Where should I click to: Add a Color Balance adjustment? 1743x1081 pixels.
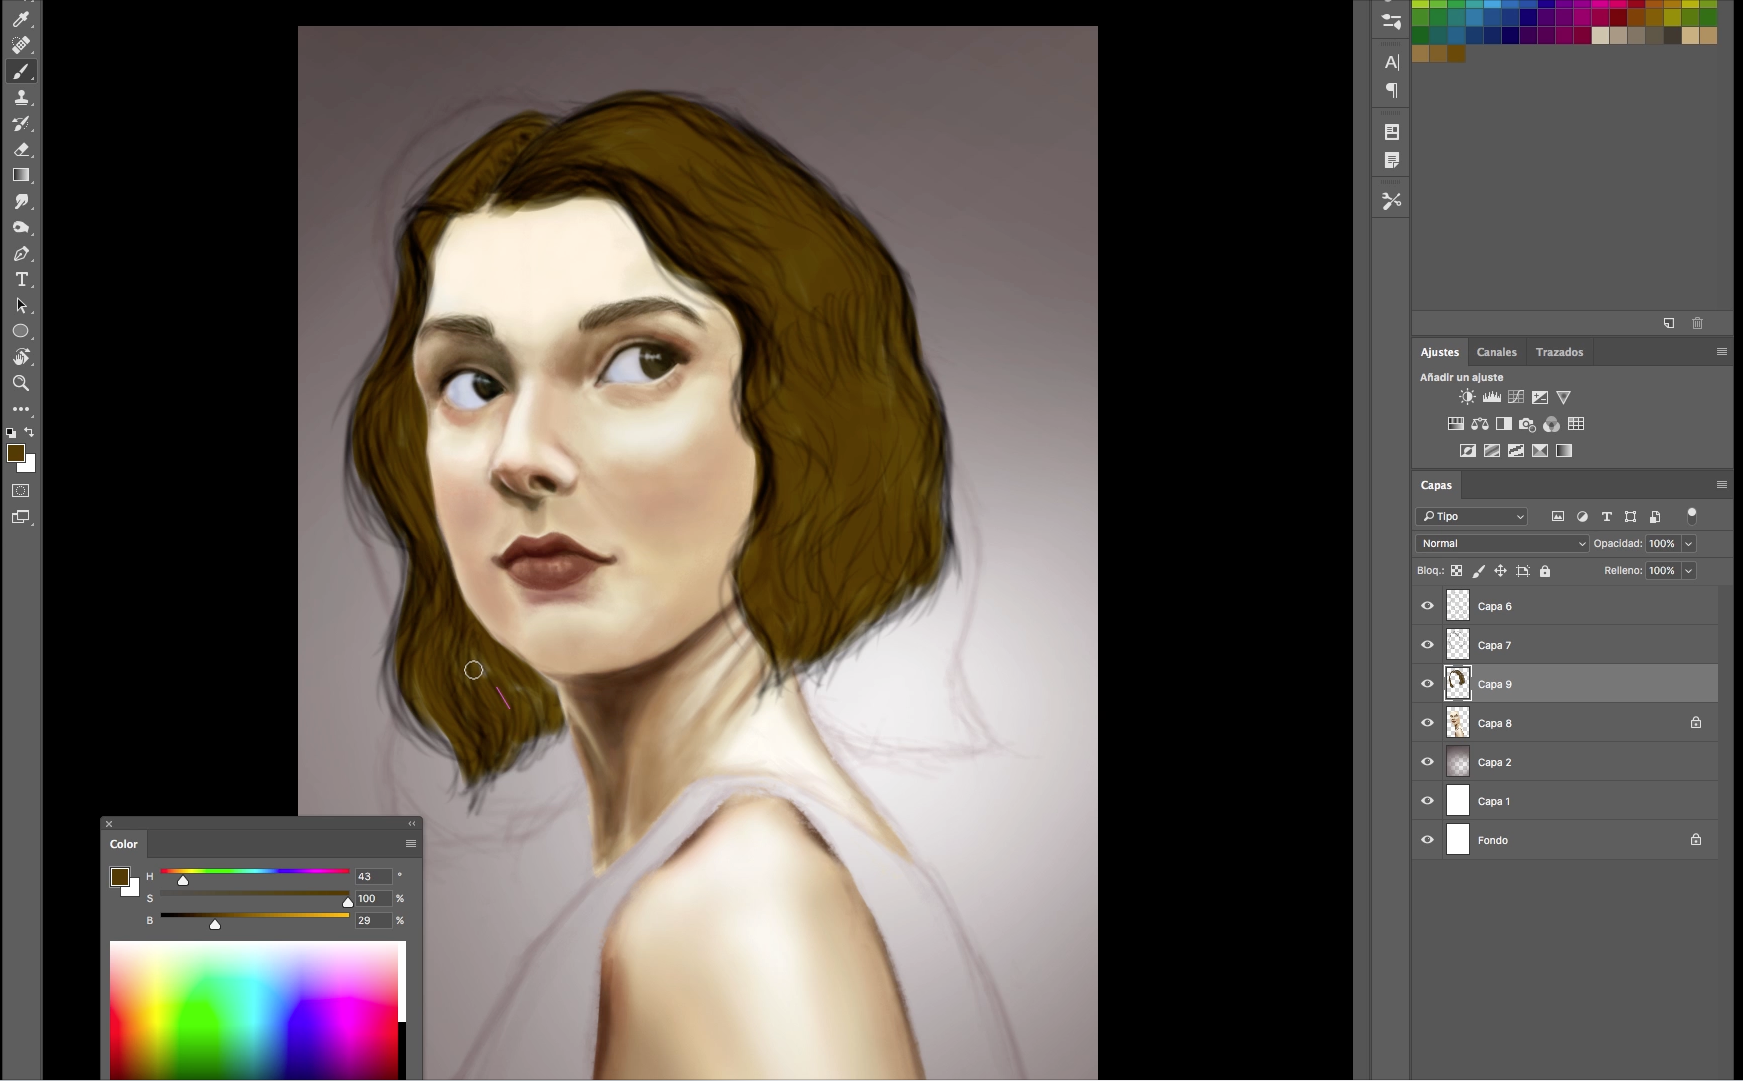coord(1480,424)
